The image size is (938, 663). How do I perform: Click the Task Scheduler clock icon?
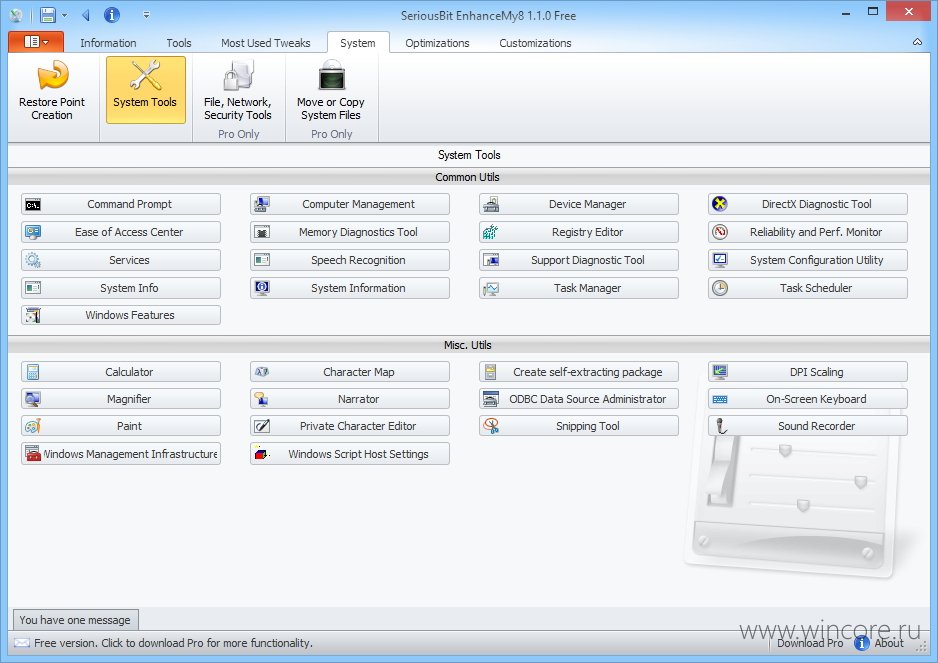click(x=720, y=288)
